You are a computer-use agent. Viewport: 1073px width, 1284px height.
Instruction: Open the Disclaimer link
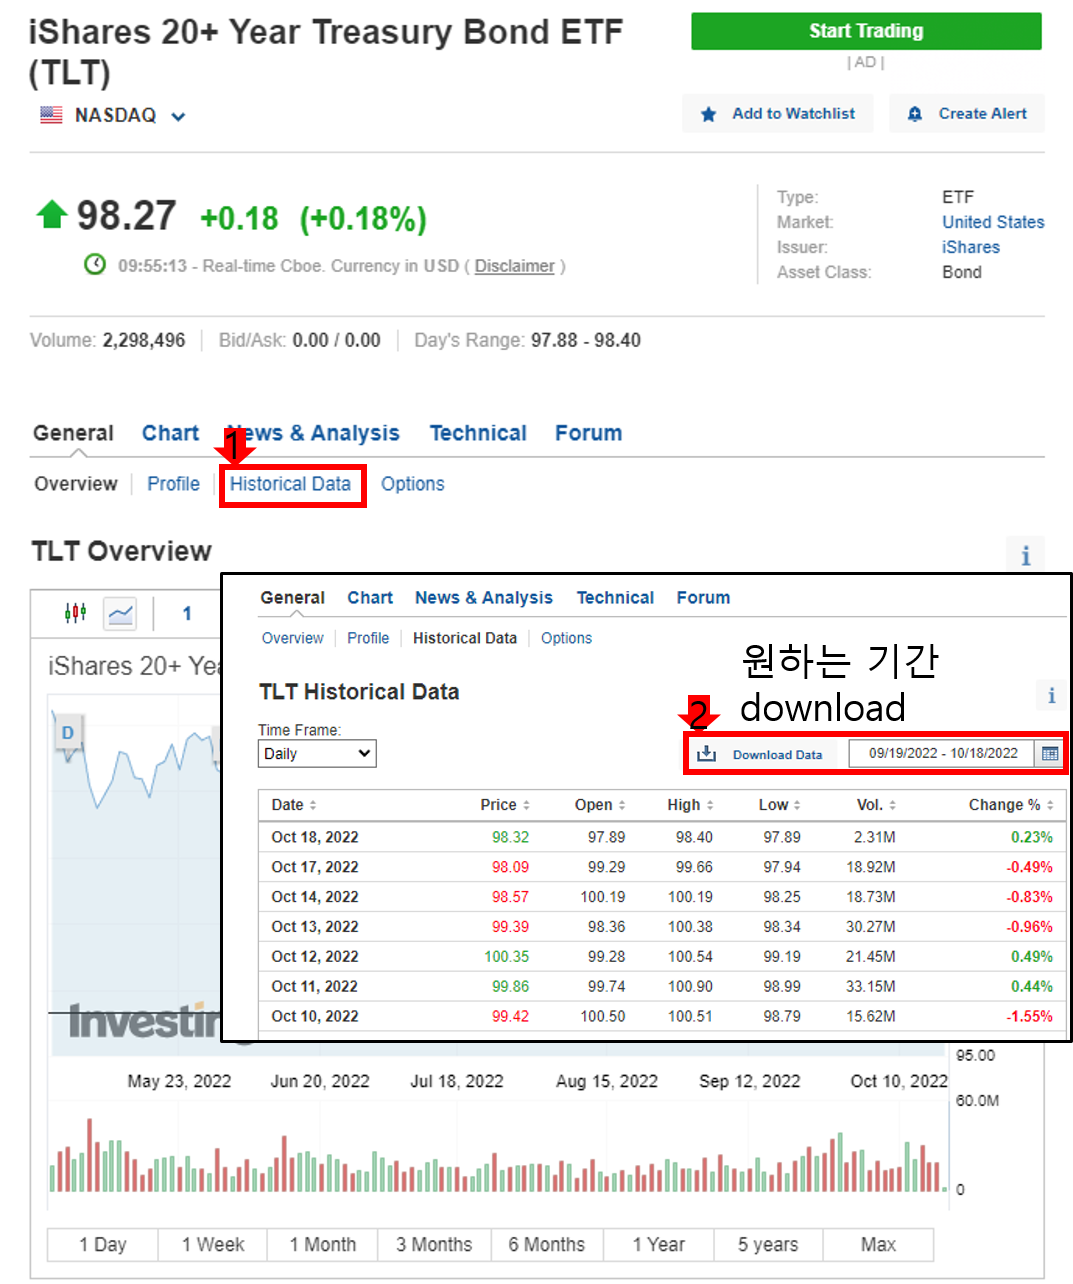[x=514, y=266]
